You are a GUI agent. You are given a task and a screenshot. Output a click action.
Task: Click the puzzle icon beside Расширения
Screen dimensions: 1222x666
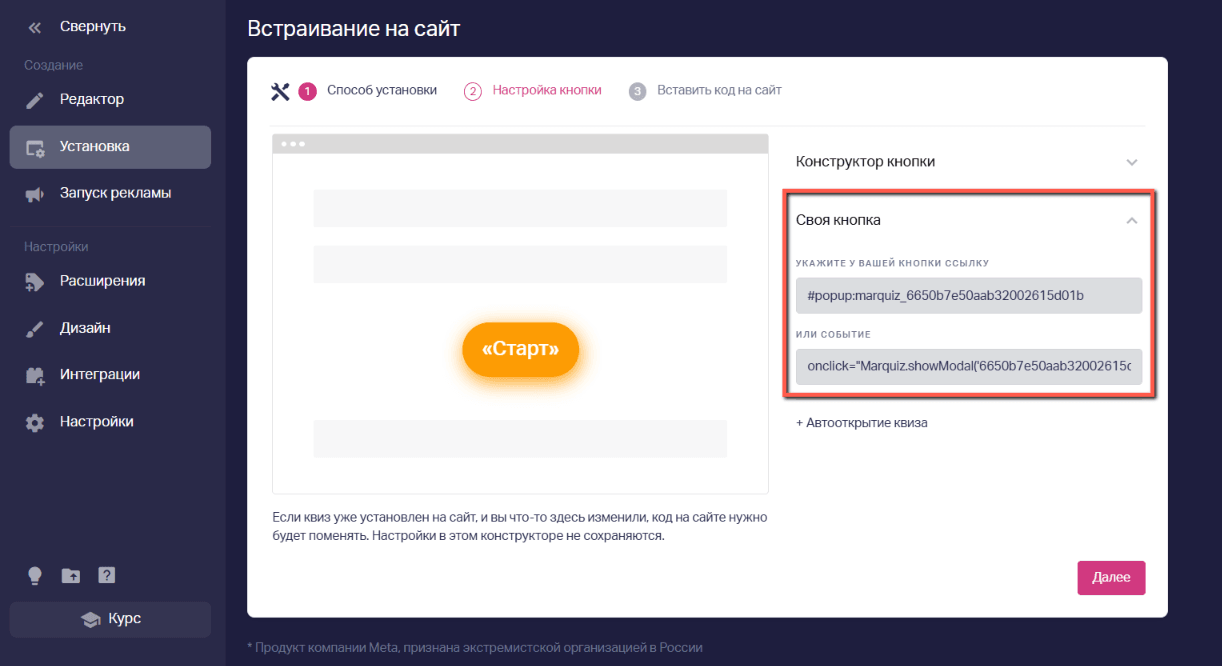(x=35, y=282)
